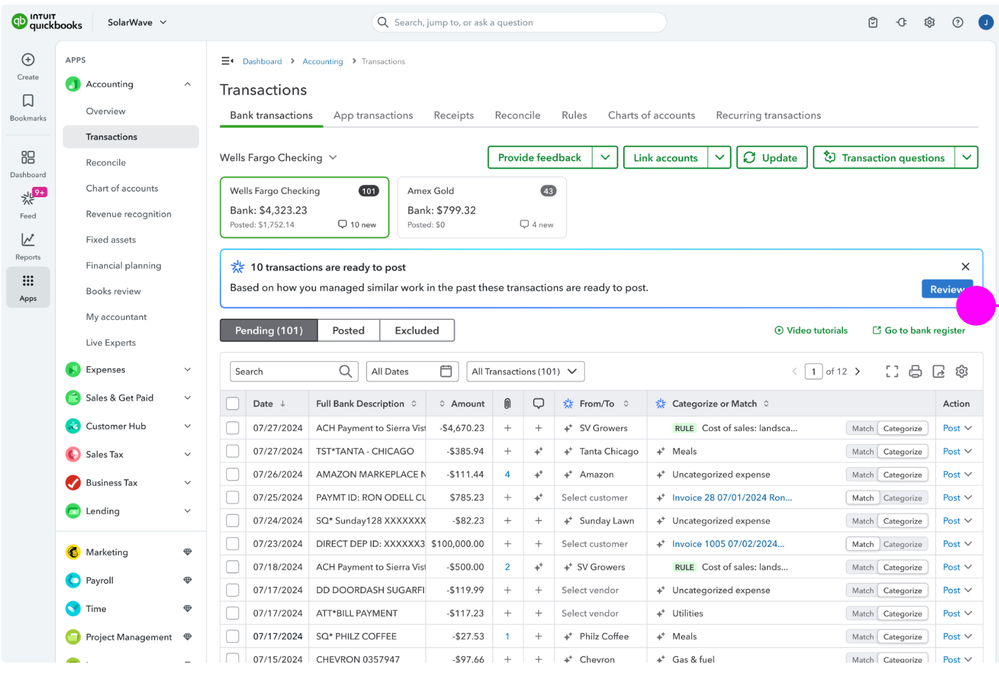Open Invoice 28 07/01/2024 link

pos(732,498)
